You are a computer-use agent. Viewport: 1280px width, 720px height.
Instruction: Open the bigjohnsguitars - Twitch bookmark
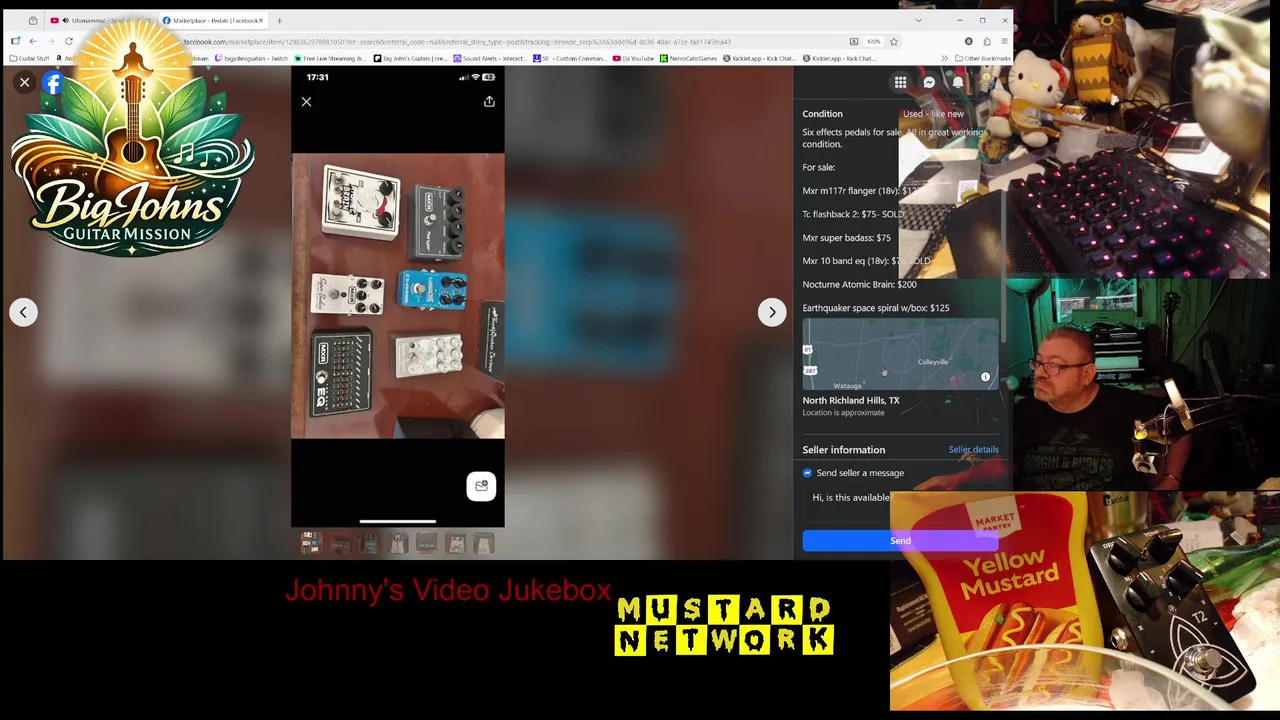pos(251,58)
